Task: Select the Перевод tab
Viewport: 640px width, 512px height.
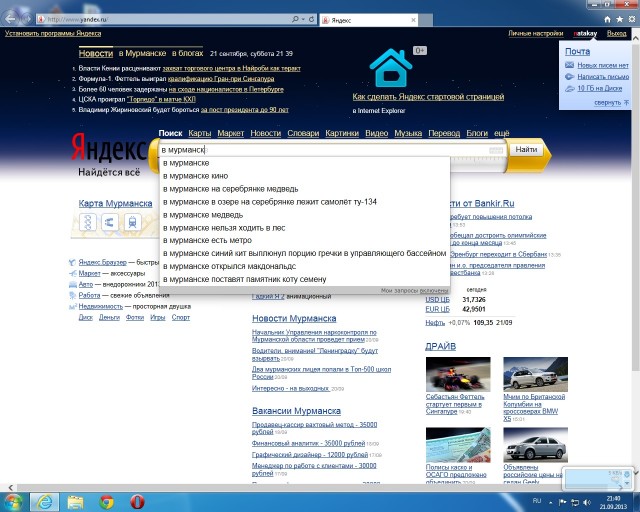Action: click(444, 133)
